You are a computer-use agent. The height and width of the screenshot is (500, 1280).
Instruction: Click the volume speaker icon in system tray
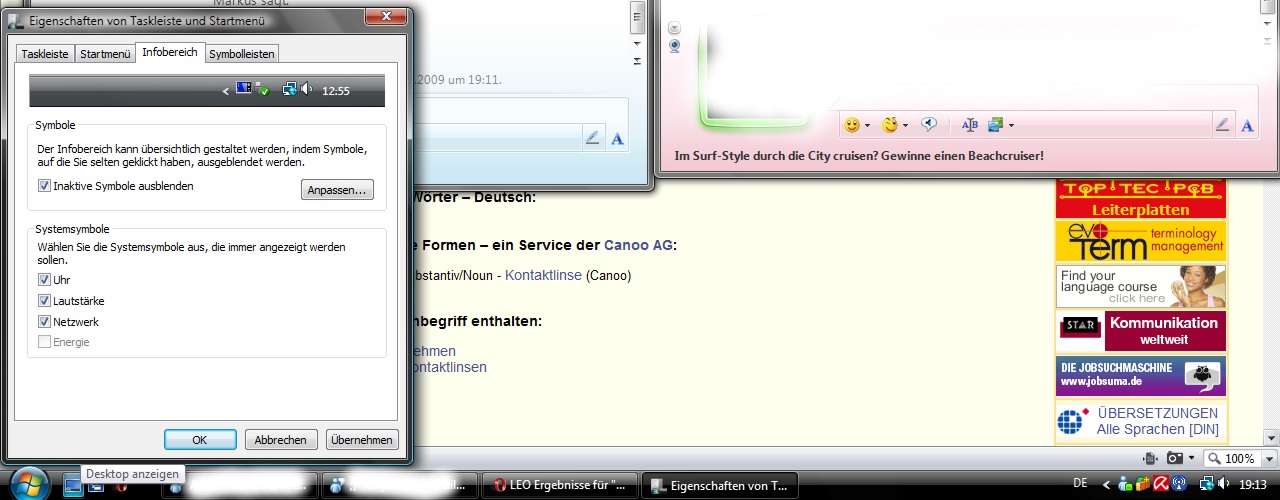pos(1222,484)
